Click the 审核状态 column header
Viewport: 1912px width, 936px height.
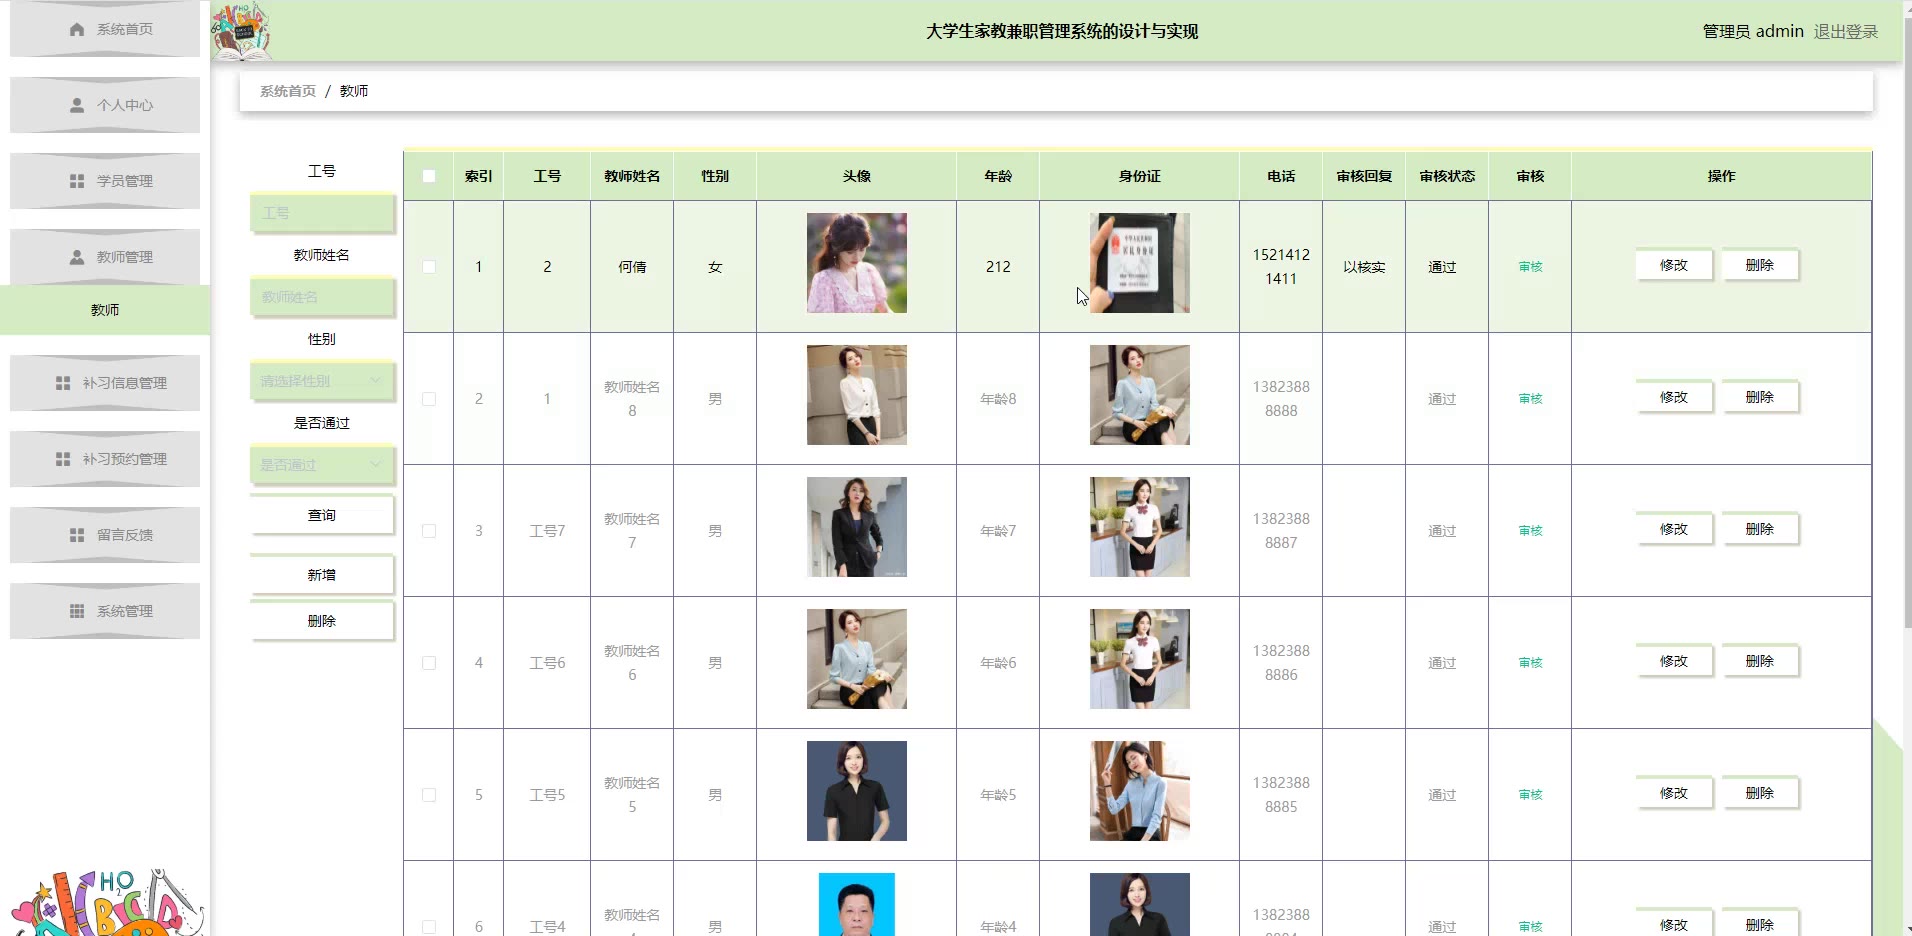pos(1447,176)
